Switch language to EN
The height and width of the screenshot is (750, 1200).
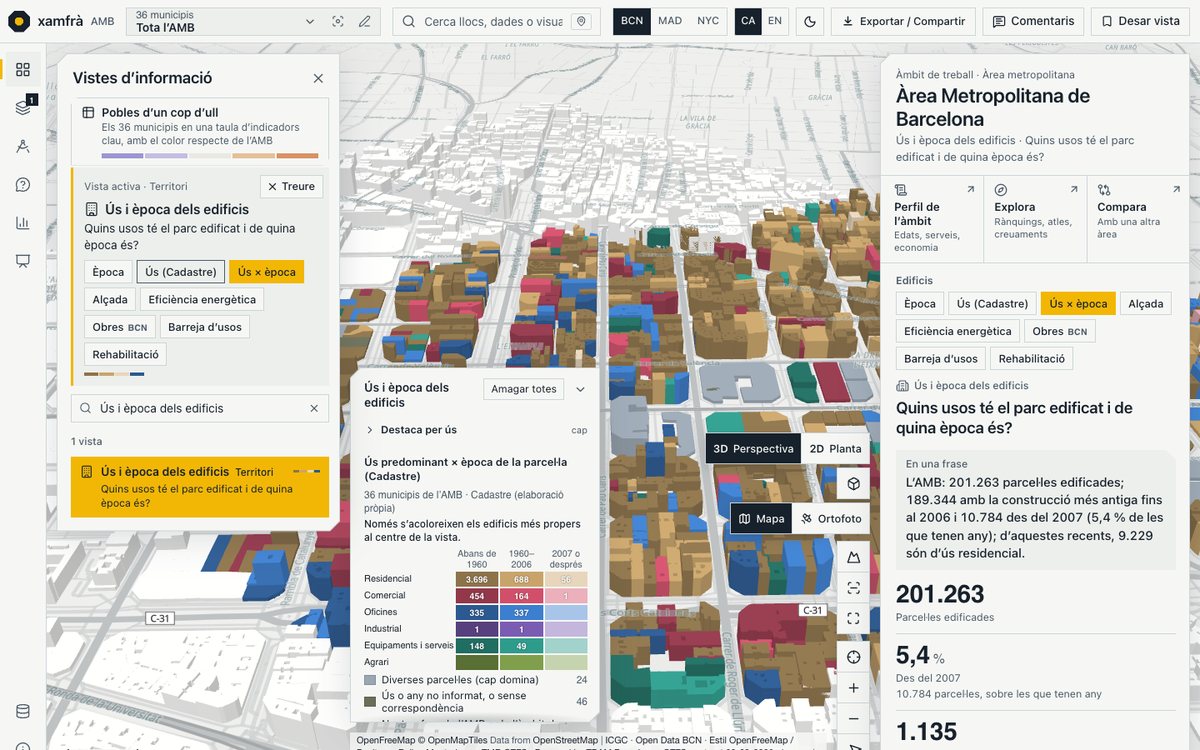pos(775,21)
